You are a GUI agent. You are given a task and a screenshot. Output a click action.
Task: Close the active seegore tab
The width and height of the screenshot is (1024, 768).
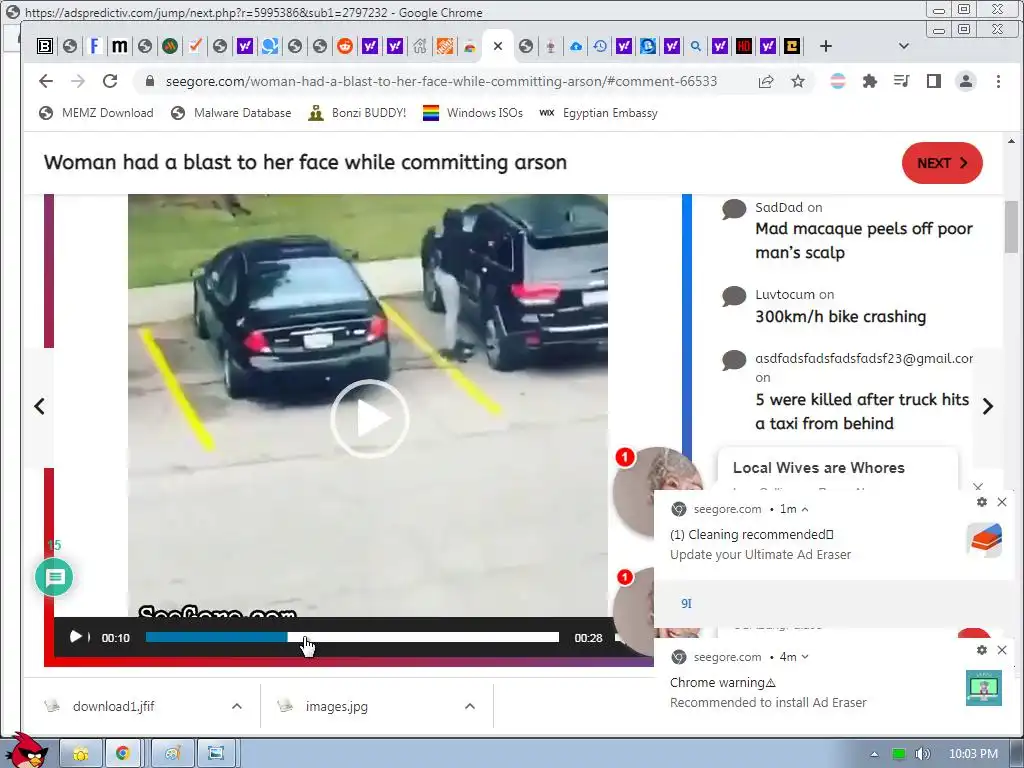click(498, 46)
